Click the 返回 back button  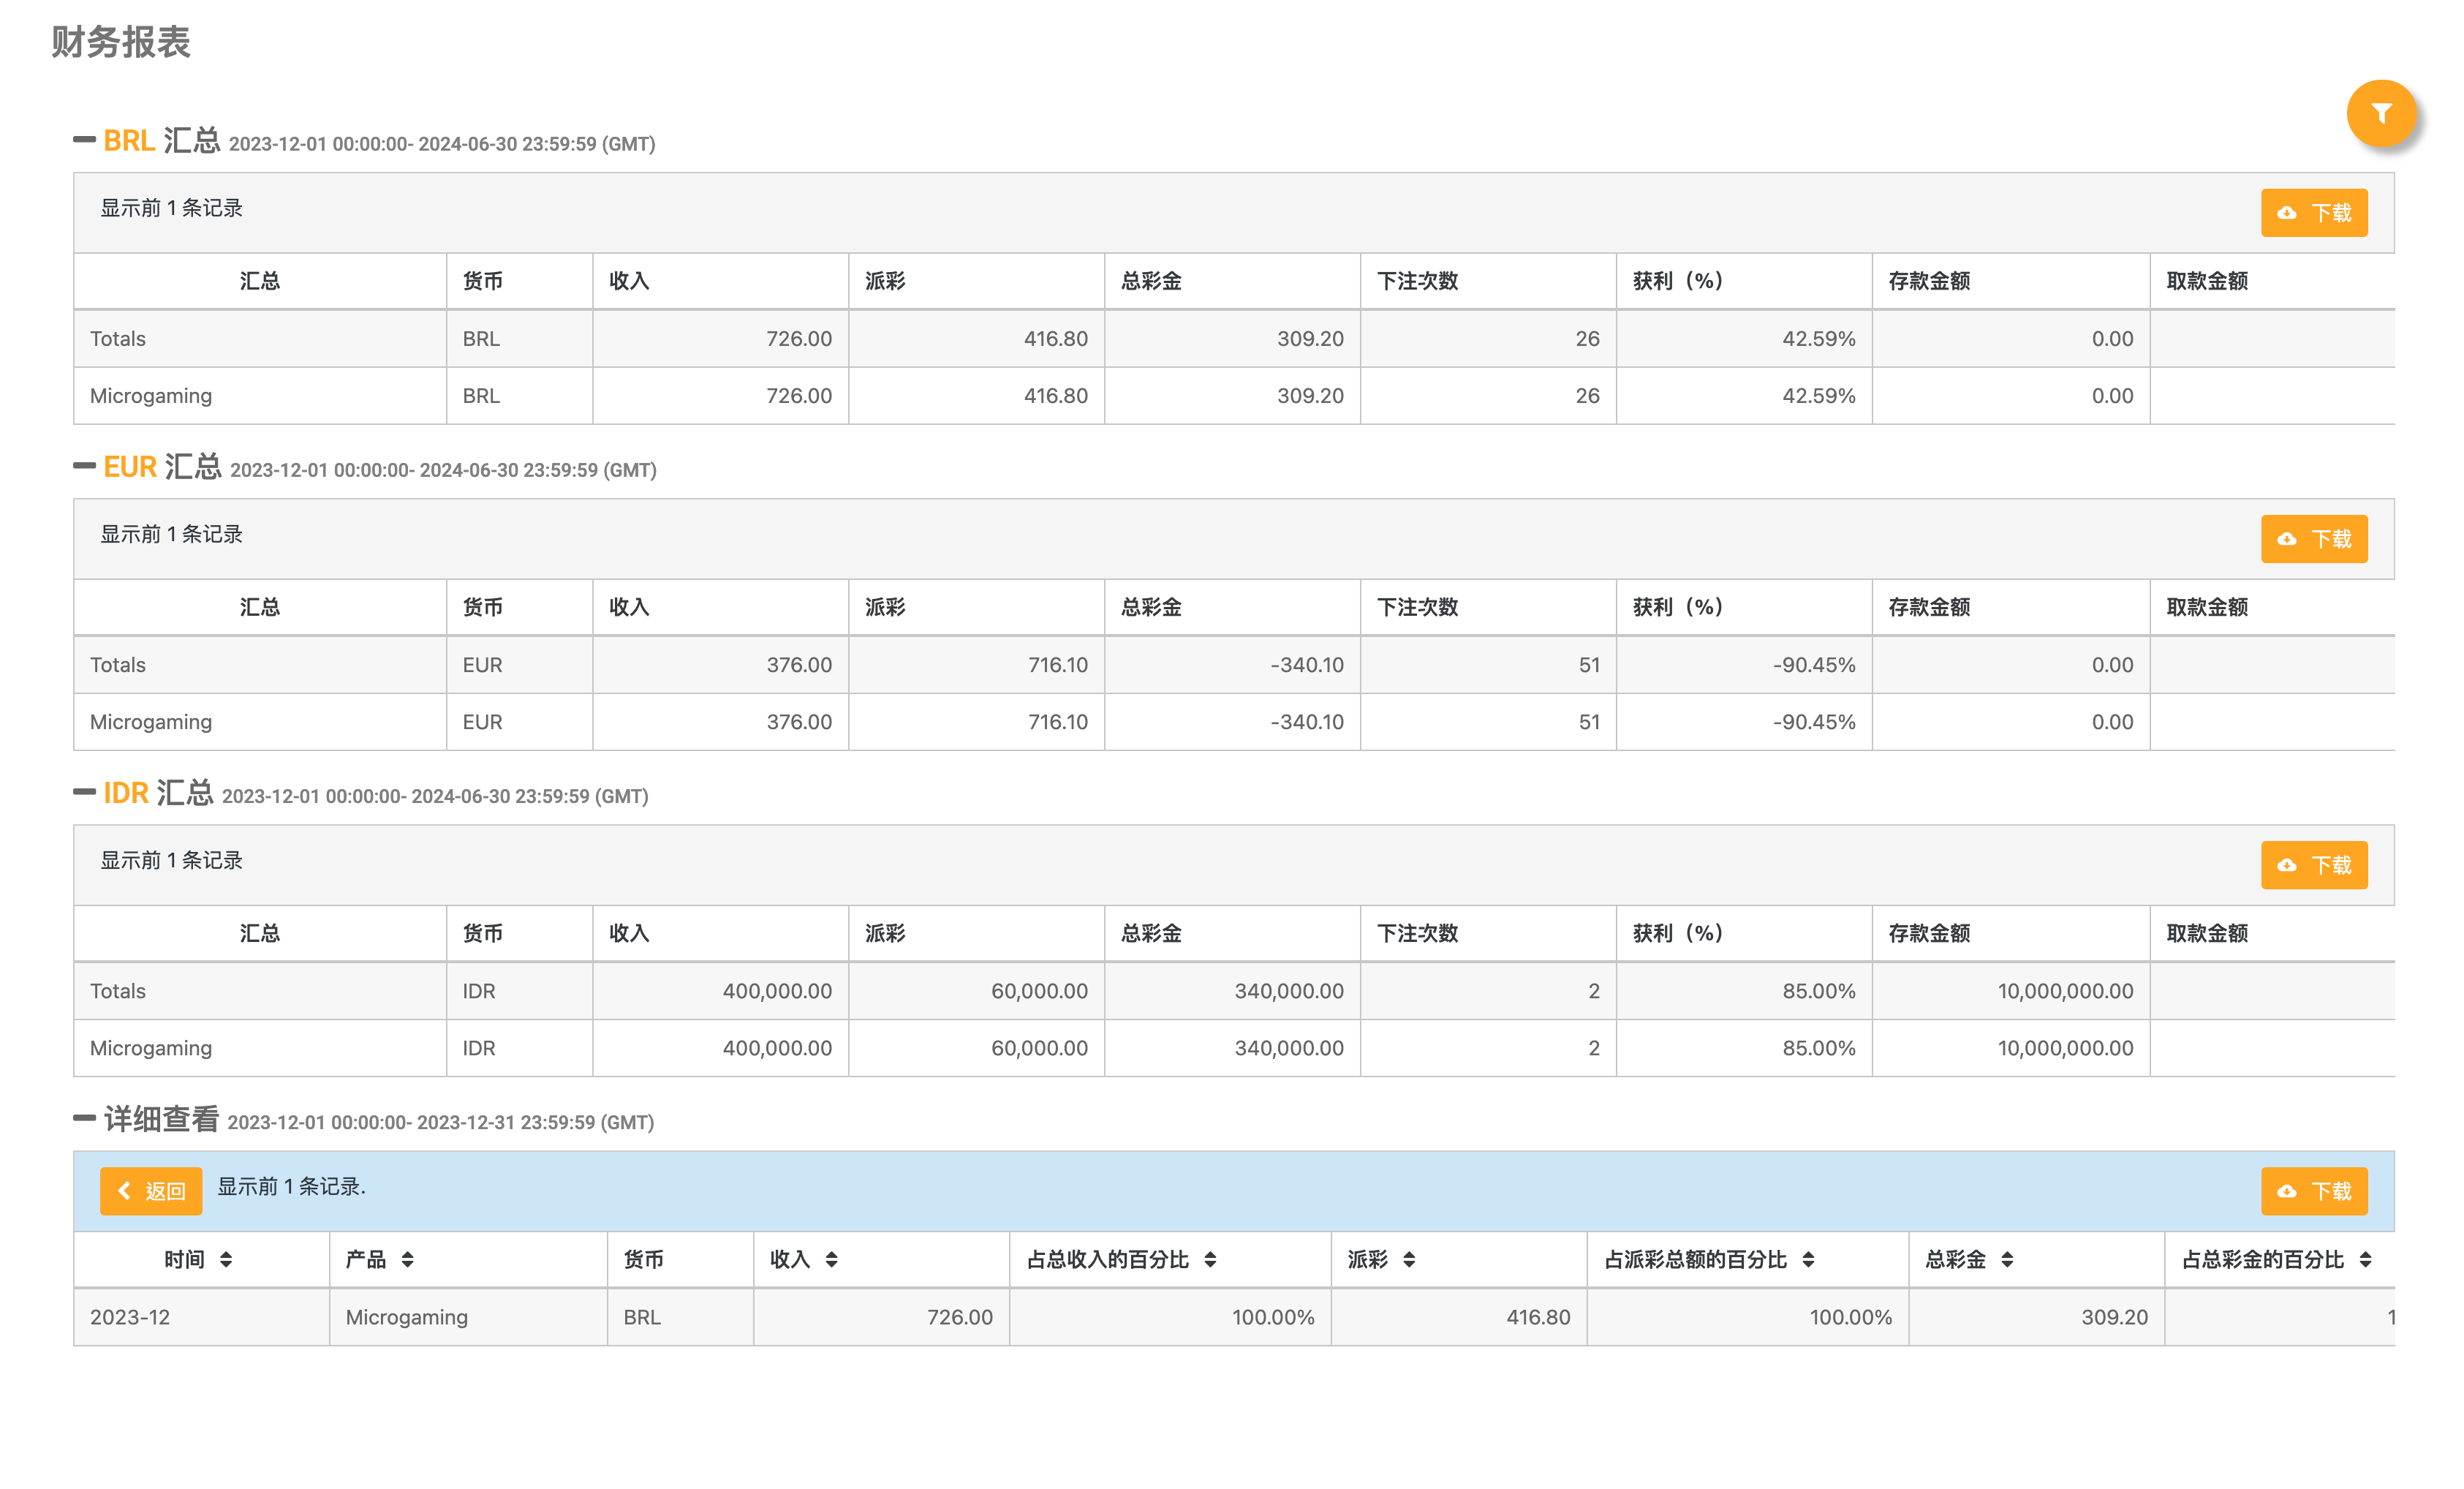pos(151,1191)
